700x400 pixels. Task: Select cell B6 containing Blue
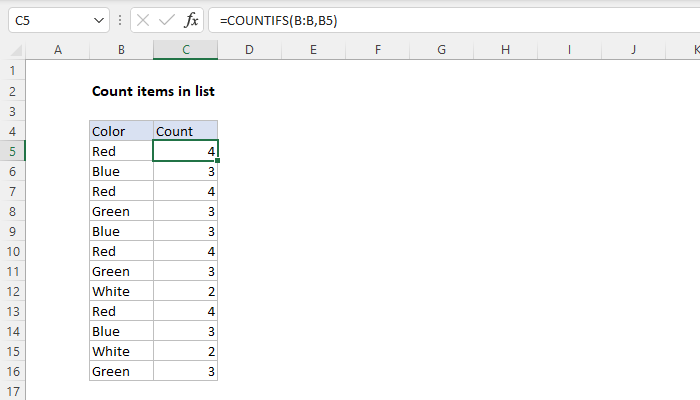click(121, 171)
